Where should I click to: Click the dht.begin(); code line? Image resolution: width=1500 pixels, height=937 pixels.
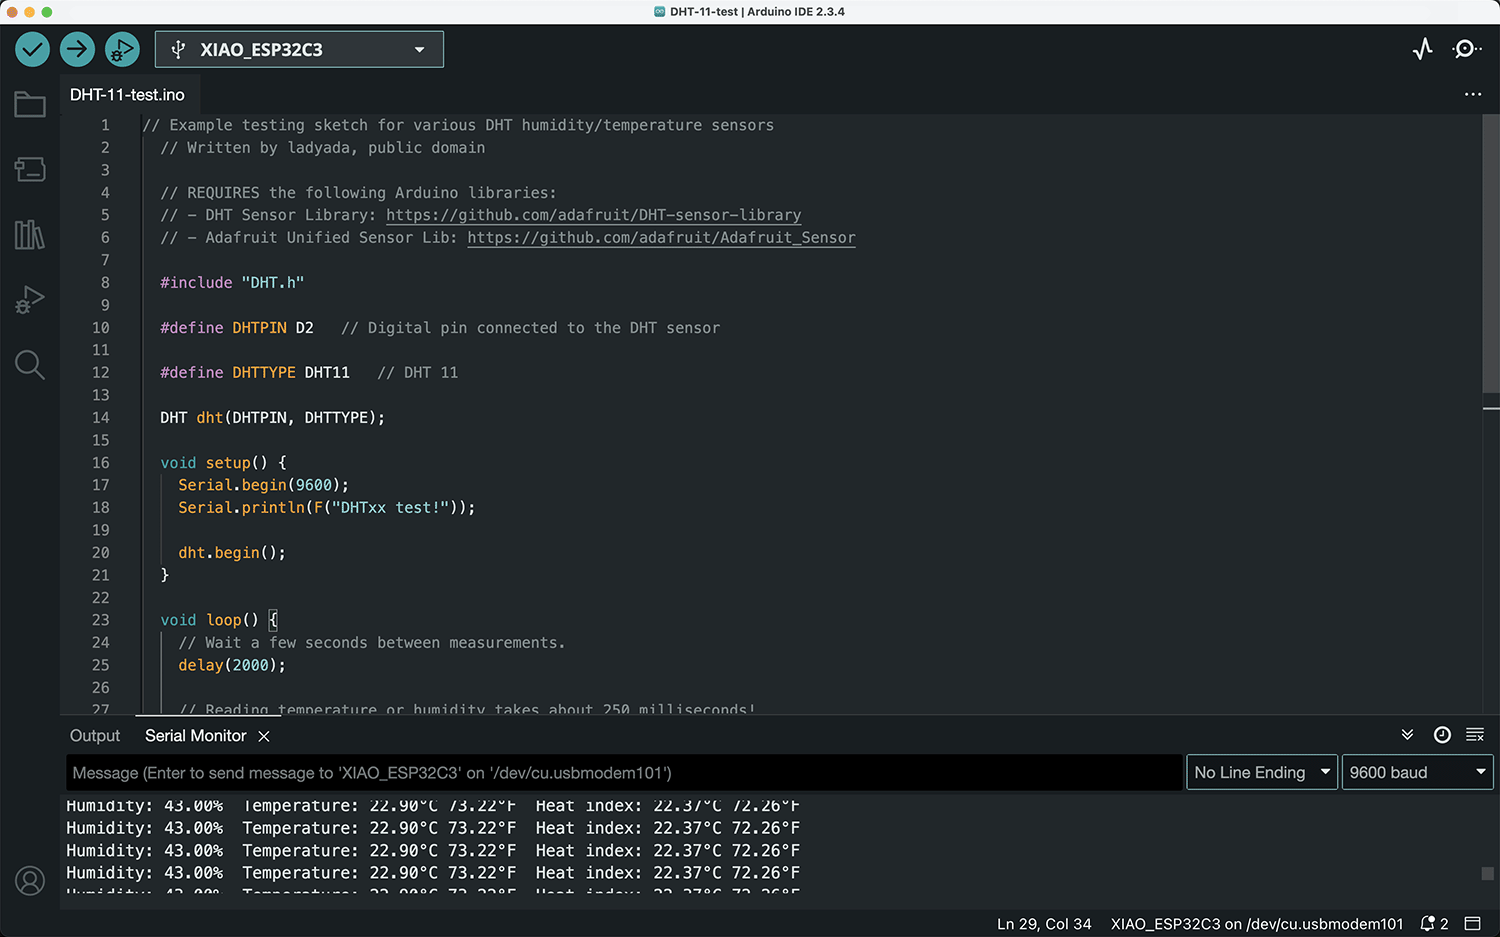coord(232,553)
